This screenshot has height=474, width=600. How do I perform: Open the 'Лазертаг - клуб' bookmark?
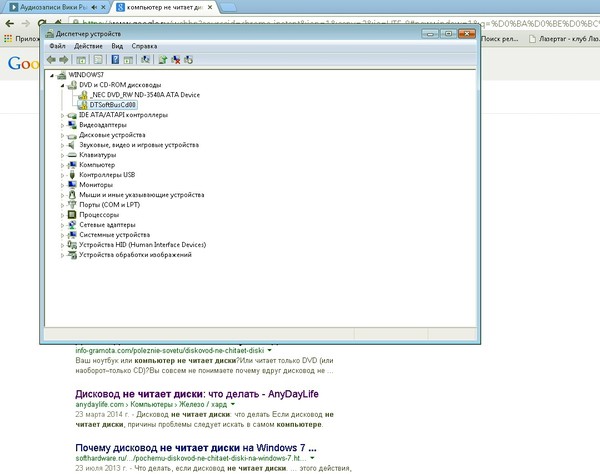coord(564,39)
